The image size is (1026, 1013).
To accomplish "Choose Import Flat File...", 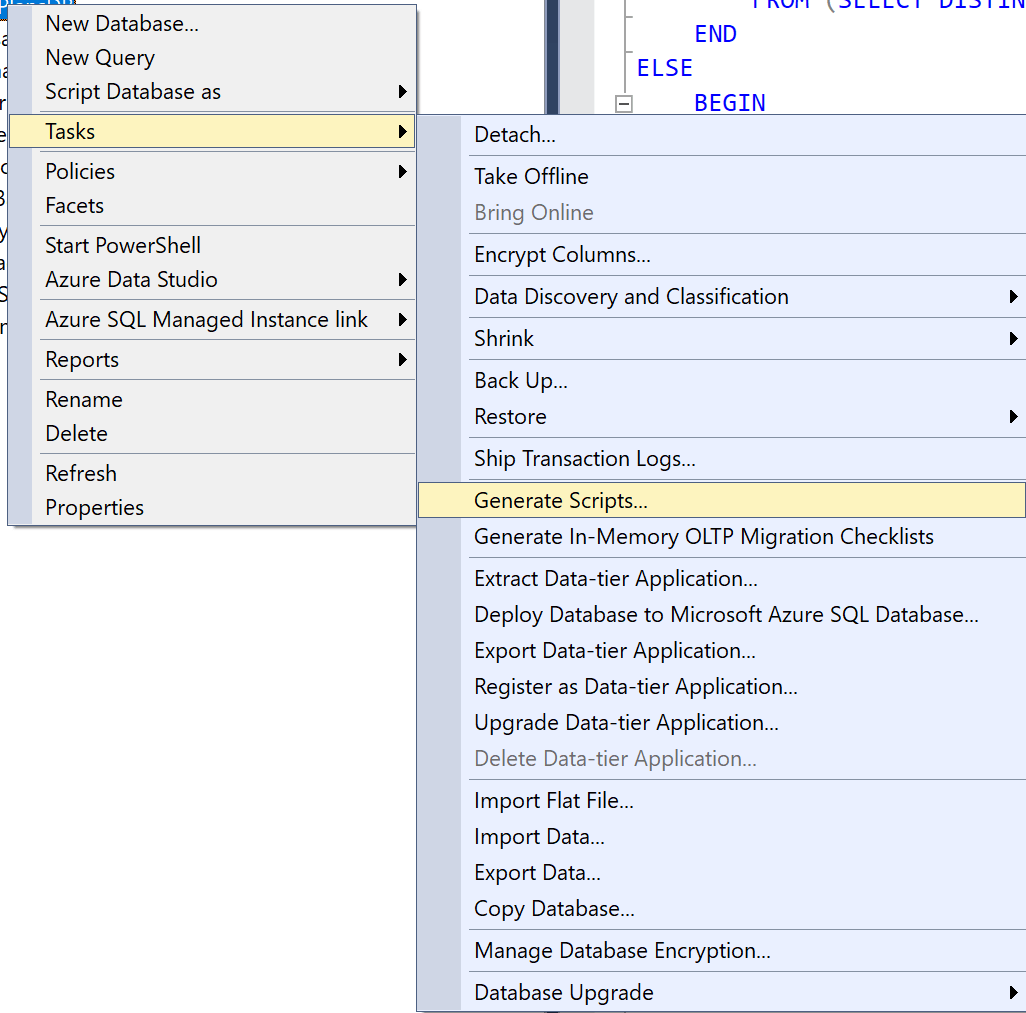I will tap(722, 800).
